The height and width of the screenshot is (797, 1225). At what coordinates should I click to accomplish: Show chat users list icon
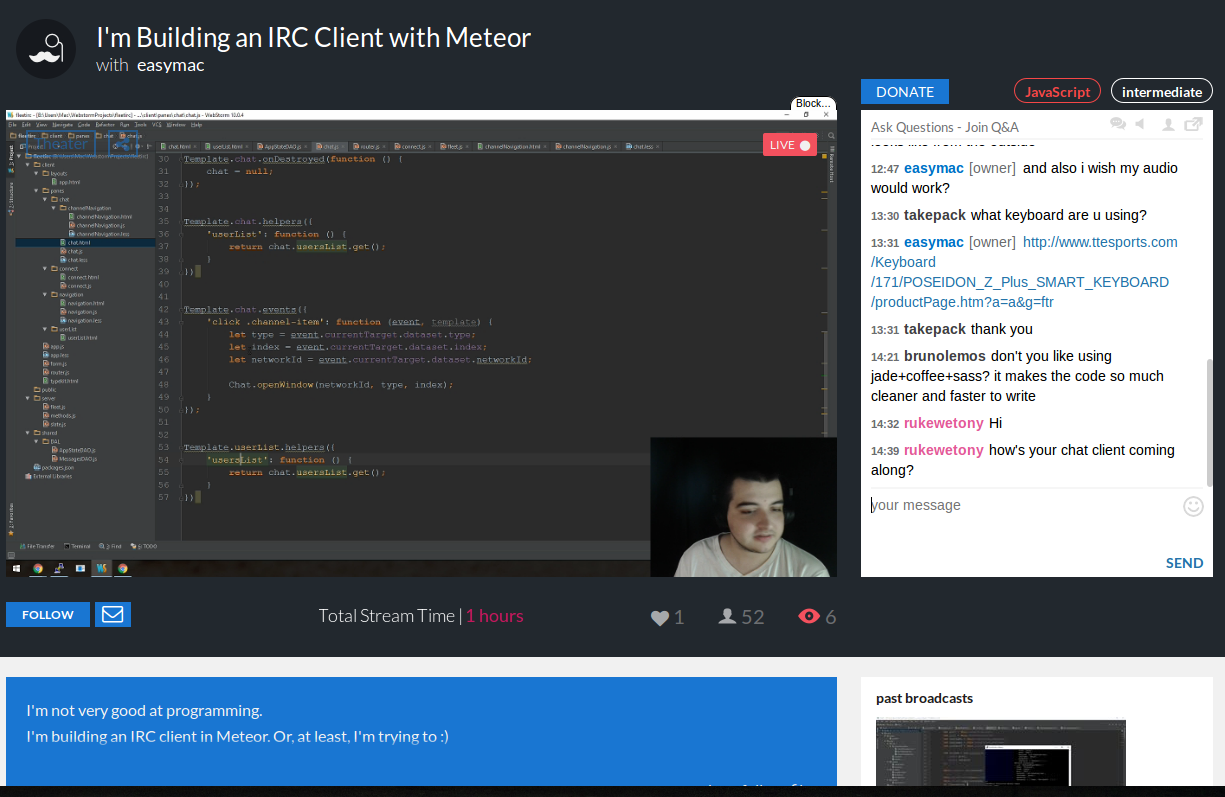pos(1167,125)
